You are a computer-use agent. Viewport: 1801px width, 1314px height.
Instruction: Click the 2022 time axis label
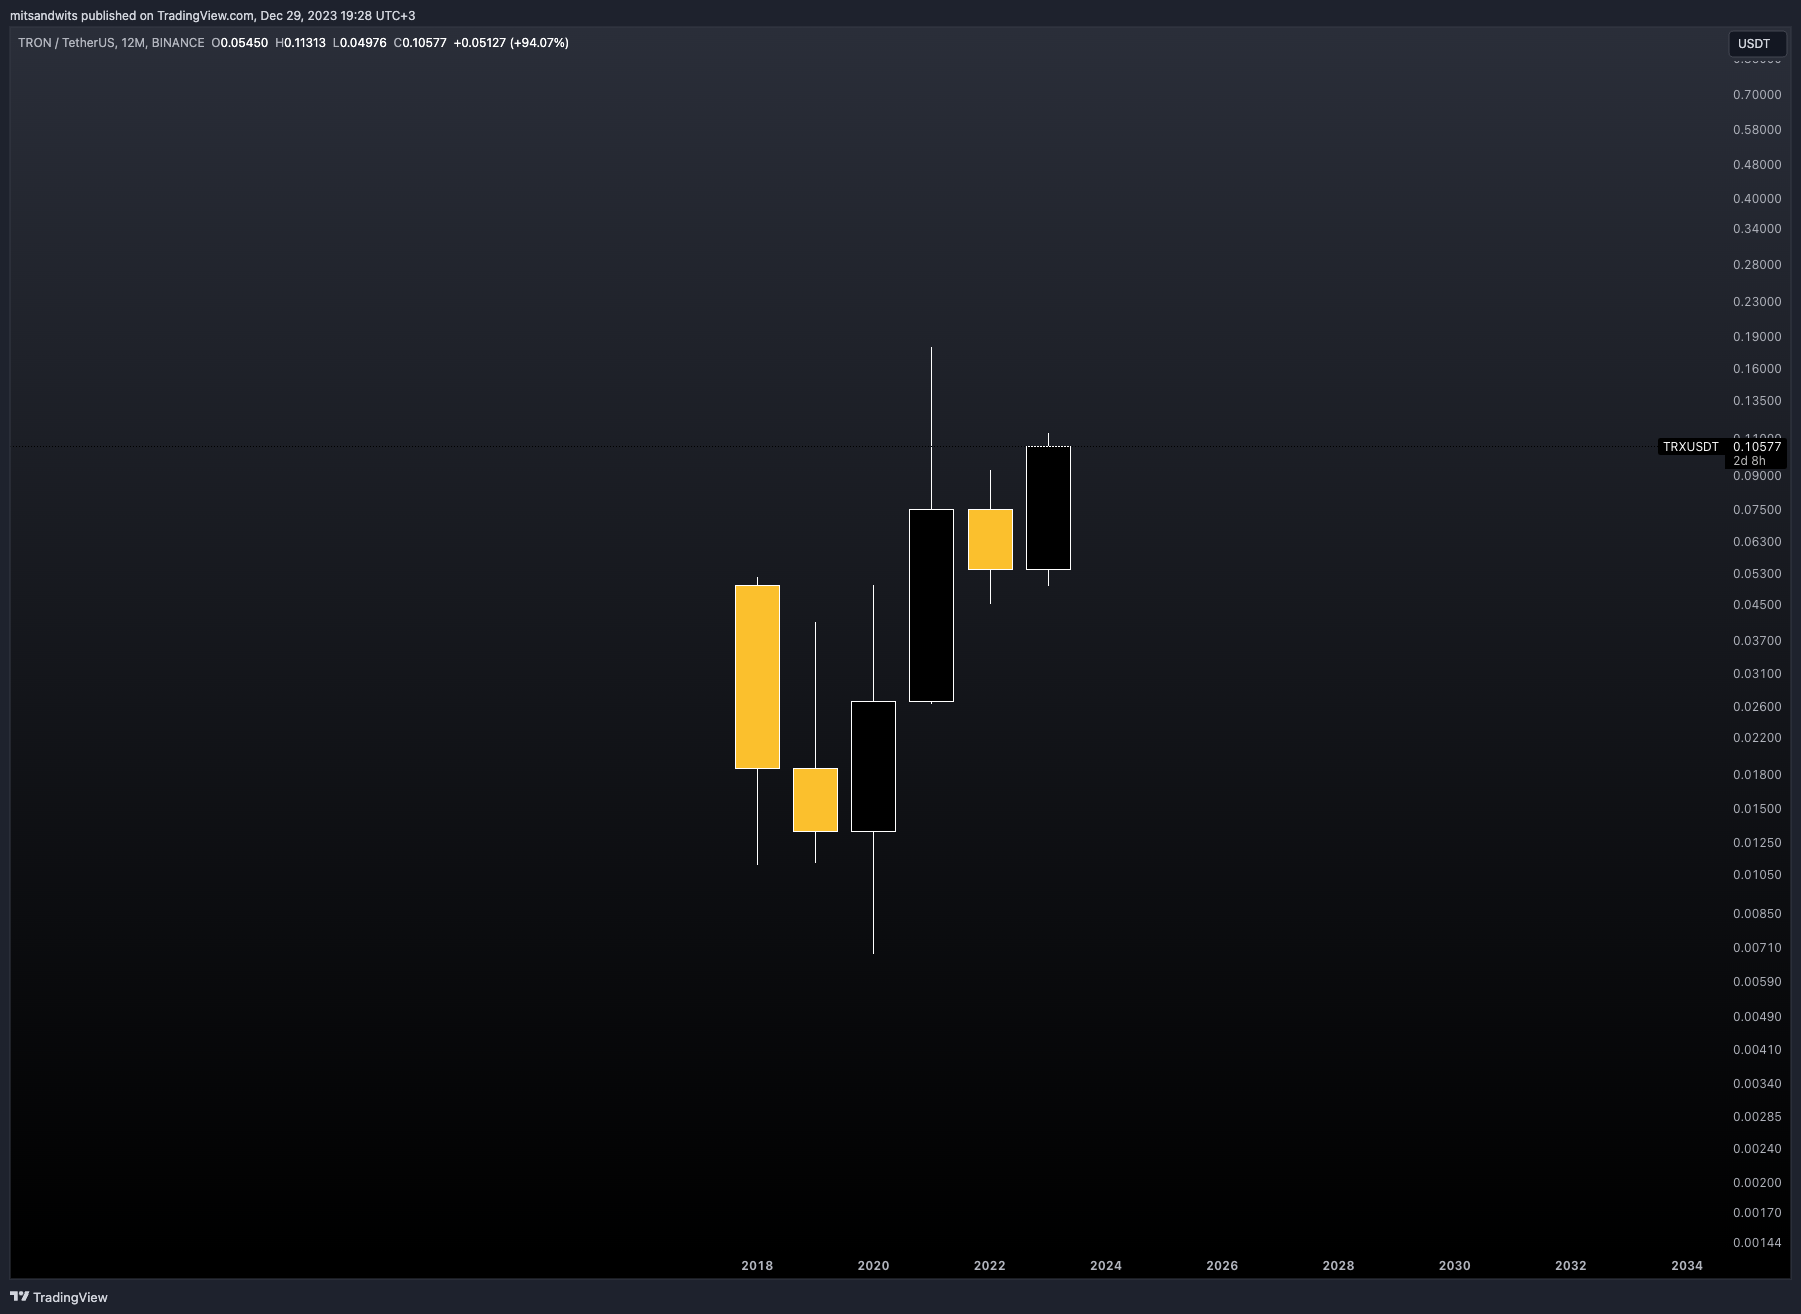coord(990,1266)
